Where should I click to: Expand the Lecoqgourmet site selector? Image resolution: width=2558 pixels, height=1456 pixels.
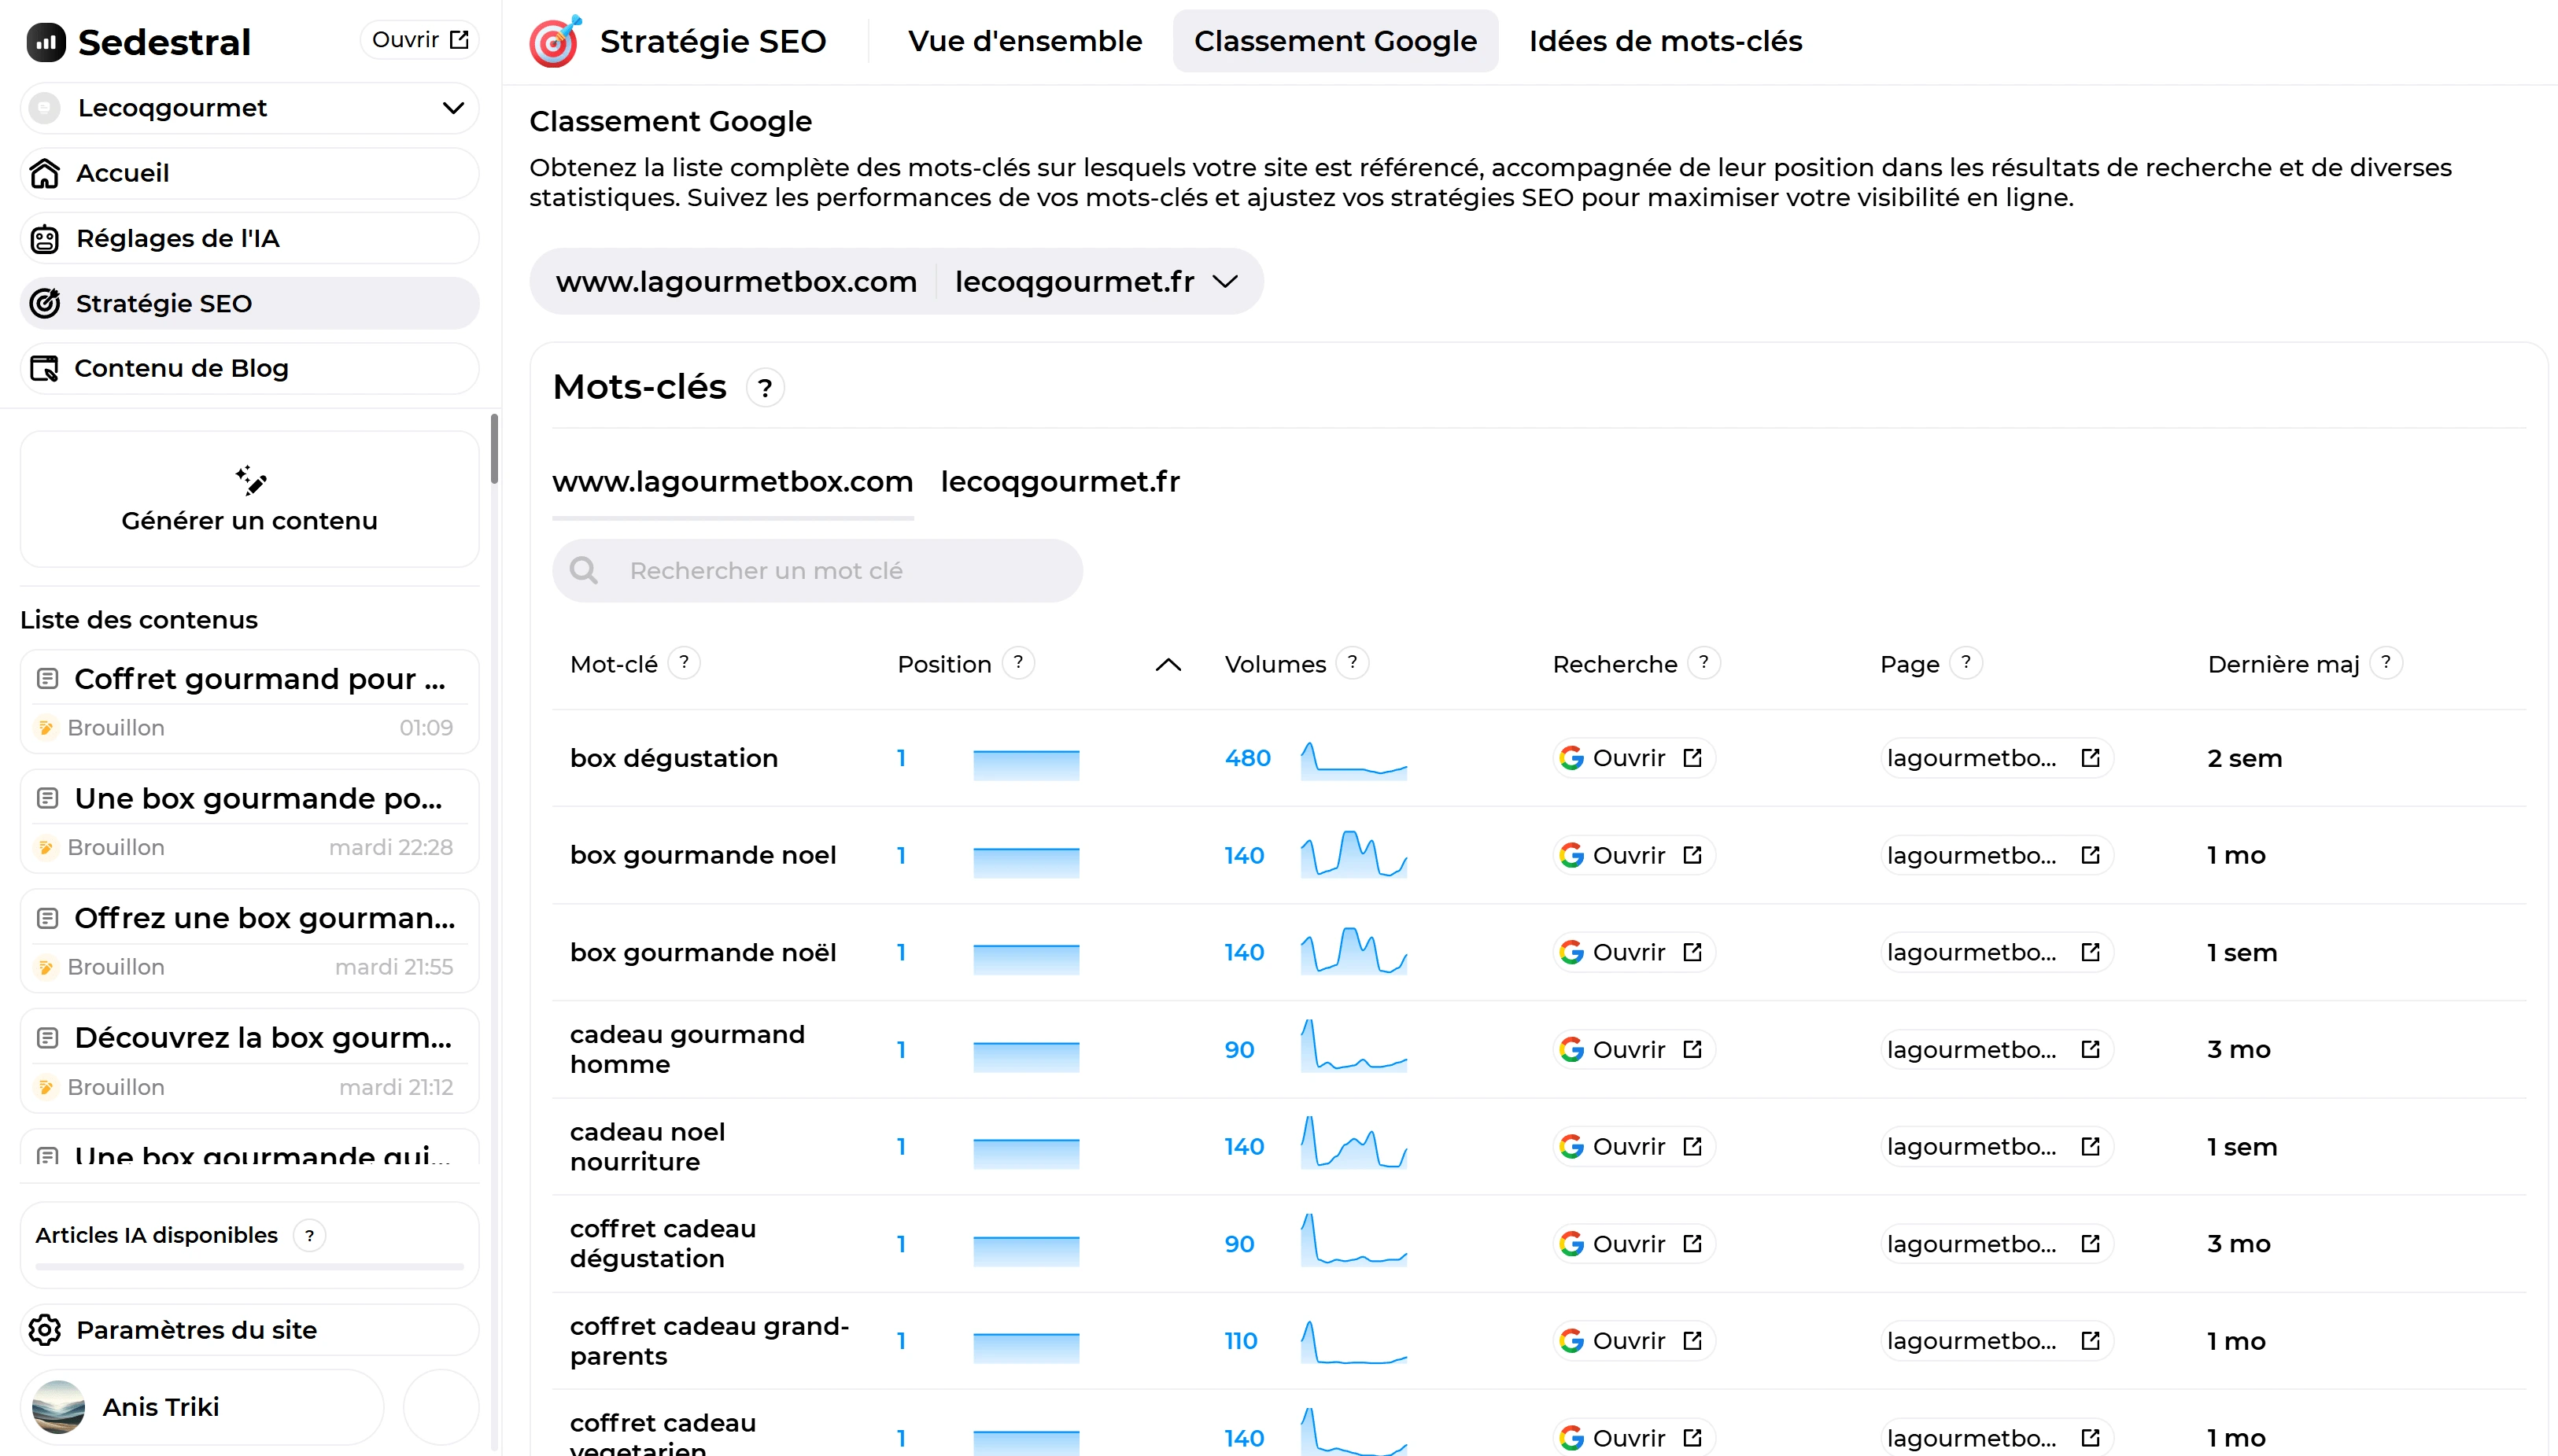pyautogui.click(x=250, y=108)
